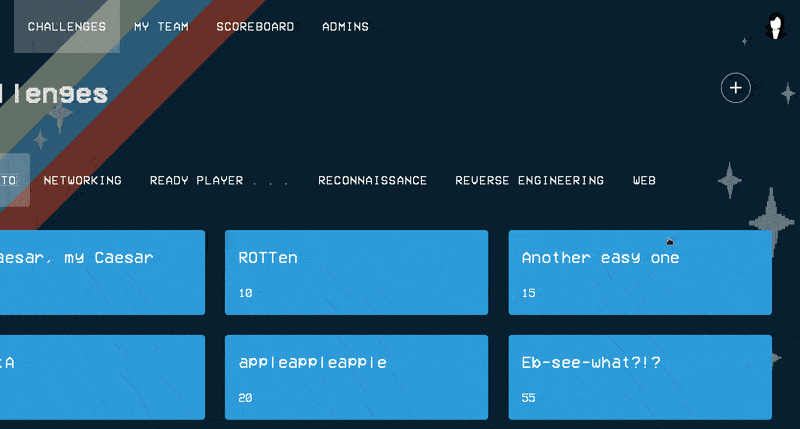
Task: Open the Admins navigation link
Action: coord(345,27)
